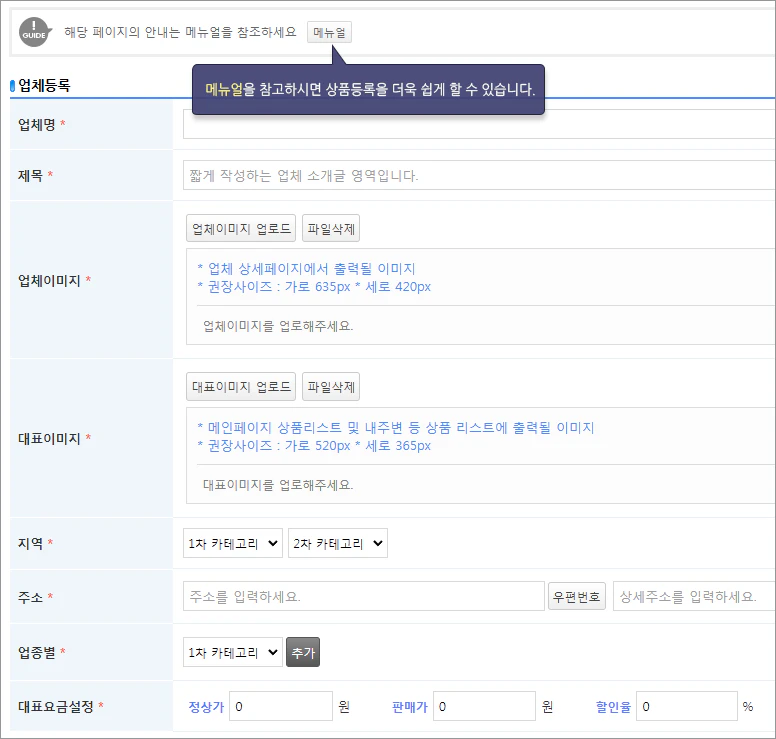
Task: Click the 업체등록 section heading
Action: point(44,85)
